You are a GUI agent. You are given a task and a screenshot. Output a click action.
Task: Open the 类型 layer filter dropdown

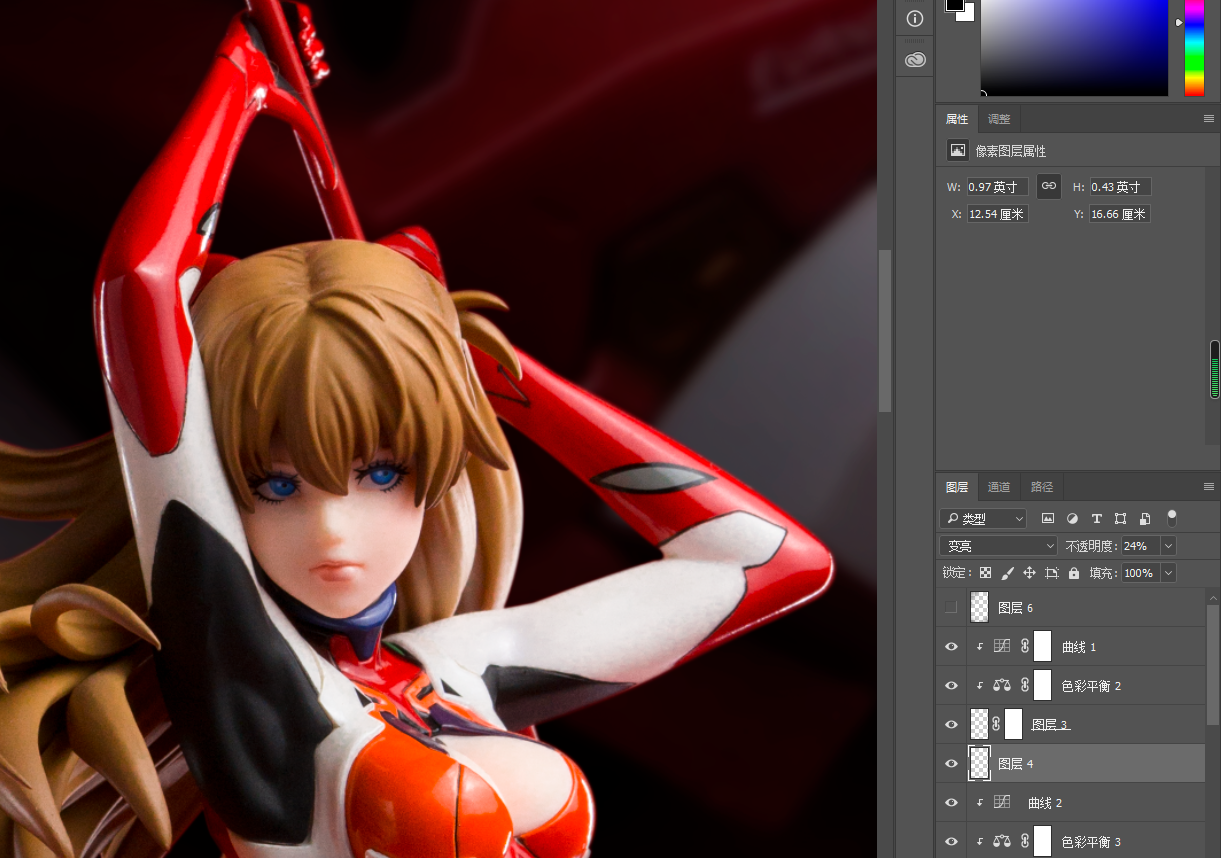tap(983, 519)
